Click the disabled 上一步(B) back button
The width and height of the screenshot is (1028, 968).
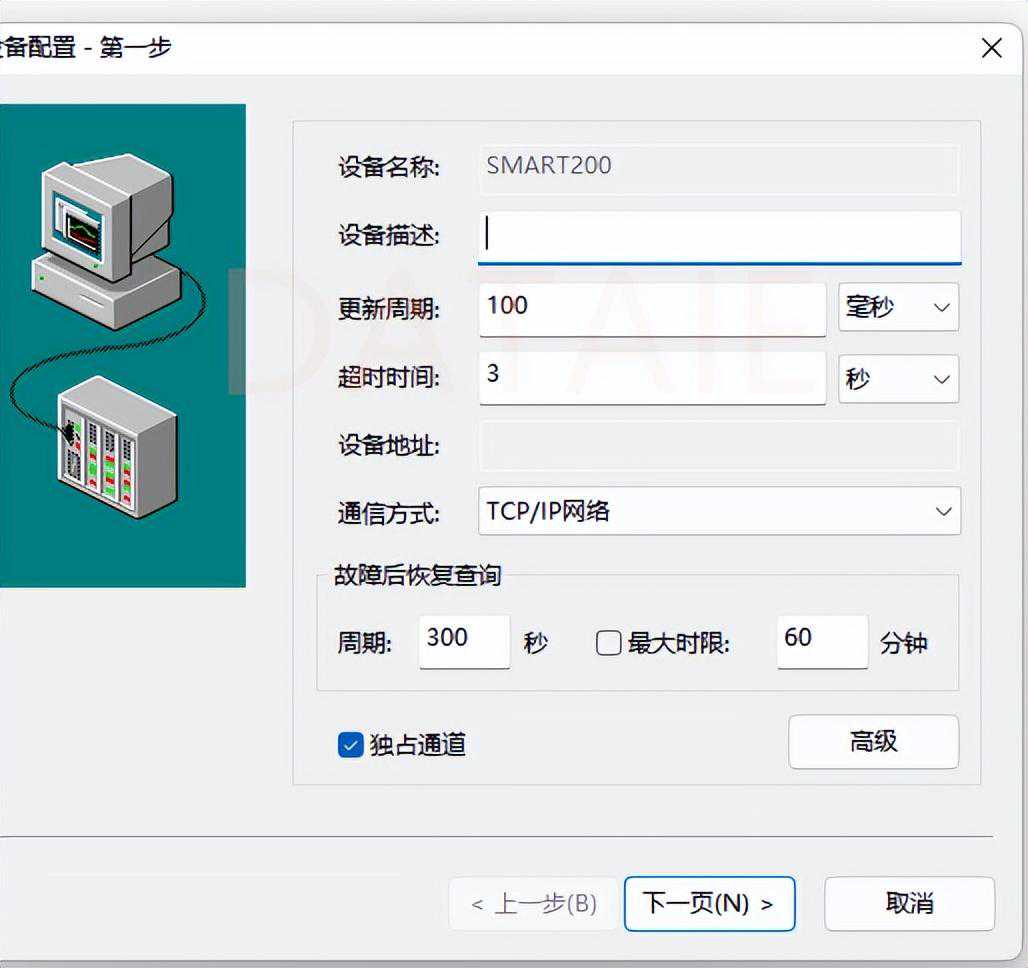534,904
